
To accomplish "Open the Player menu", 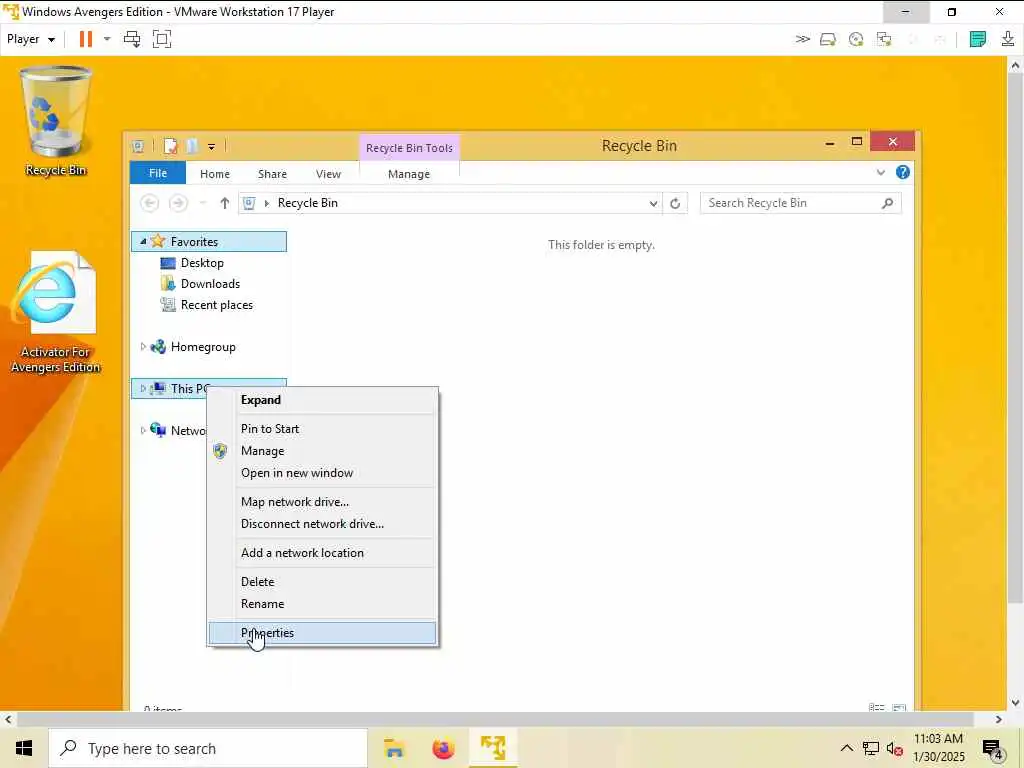I will point(30,39).
